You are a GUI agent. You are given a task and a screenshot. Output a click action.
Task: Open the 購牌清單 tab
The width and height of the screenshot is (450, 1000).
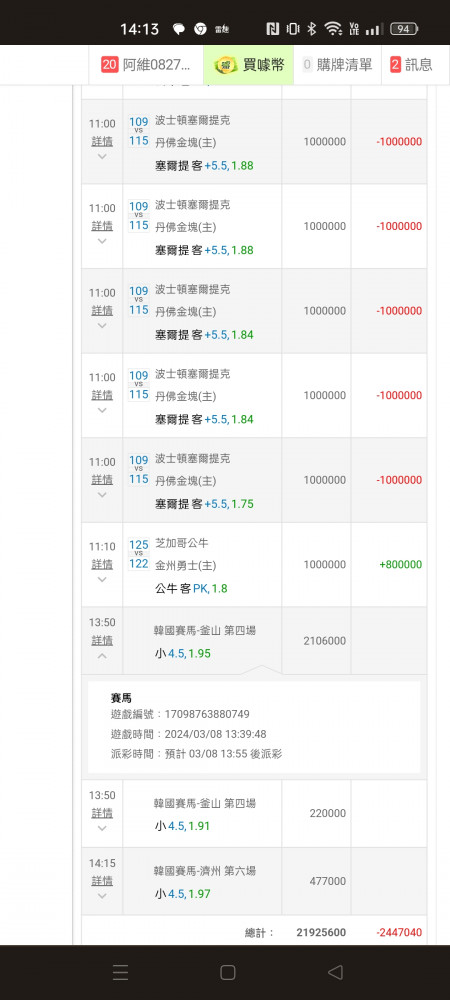pyautogui.click(x=337, y=64)
